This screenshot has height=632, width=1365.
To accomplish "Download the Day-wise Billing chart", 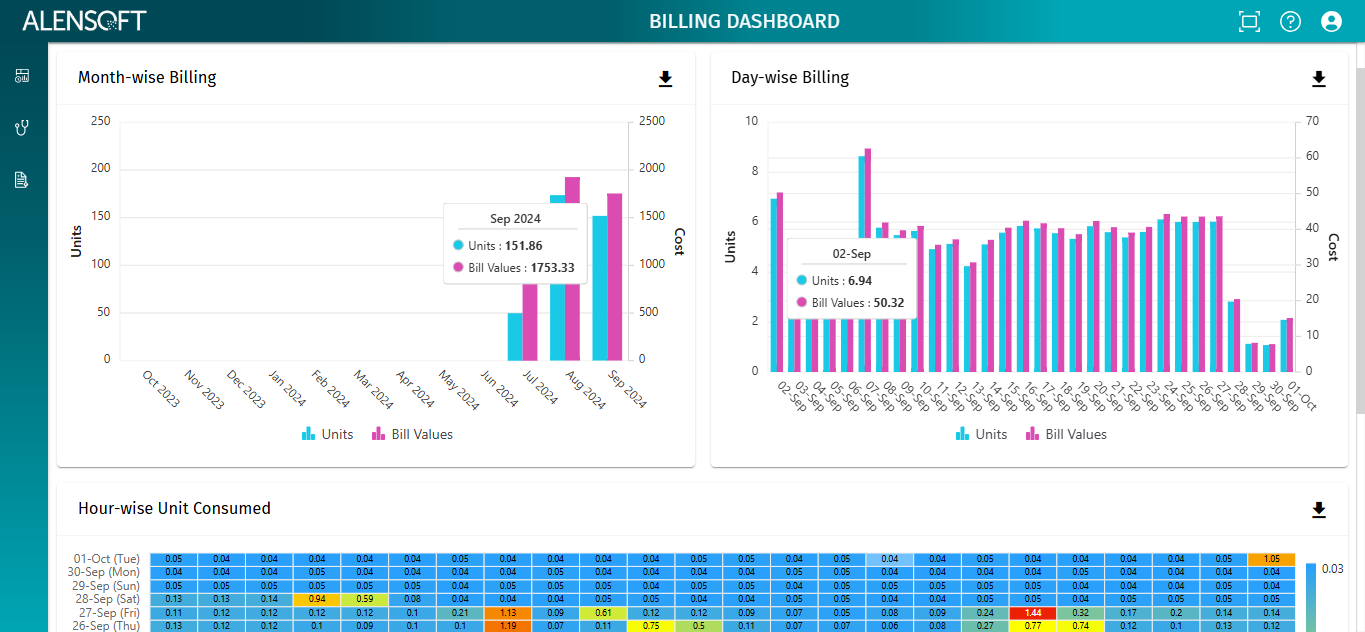I will tap(1319, 78).
